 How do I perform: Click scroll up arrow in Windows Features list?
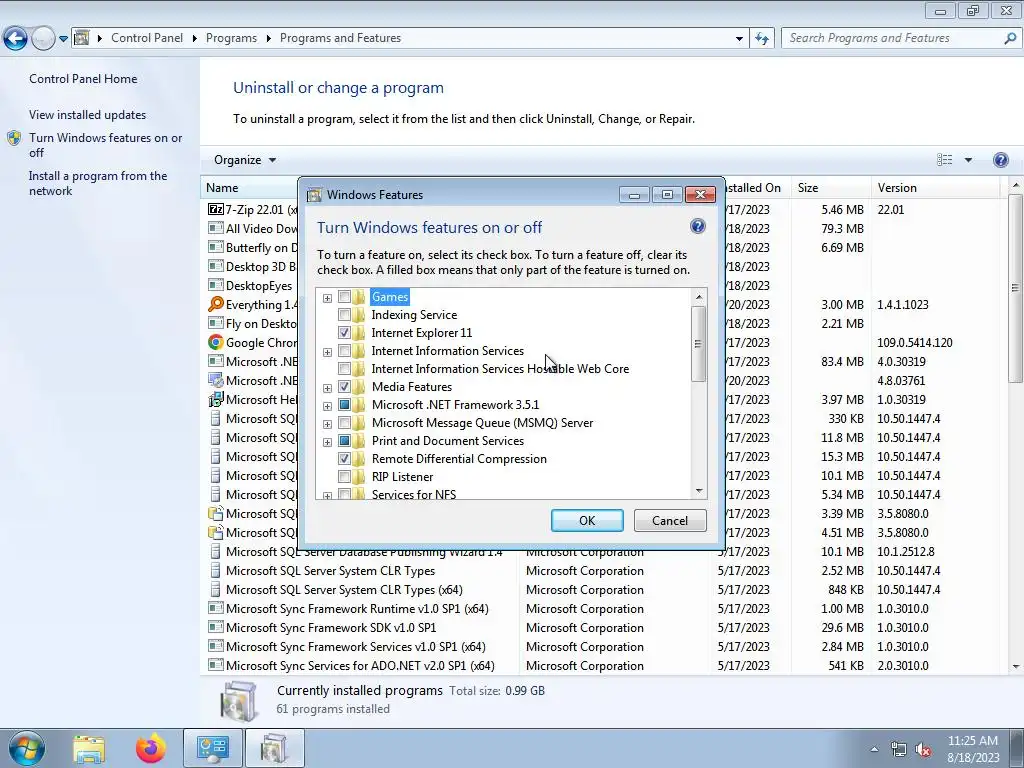(699, 297)
